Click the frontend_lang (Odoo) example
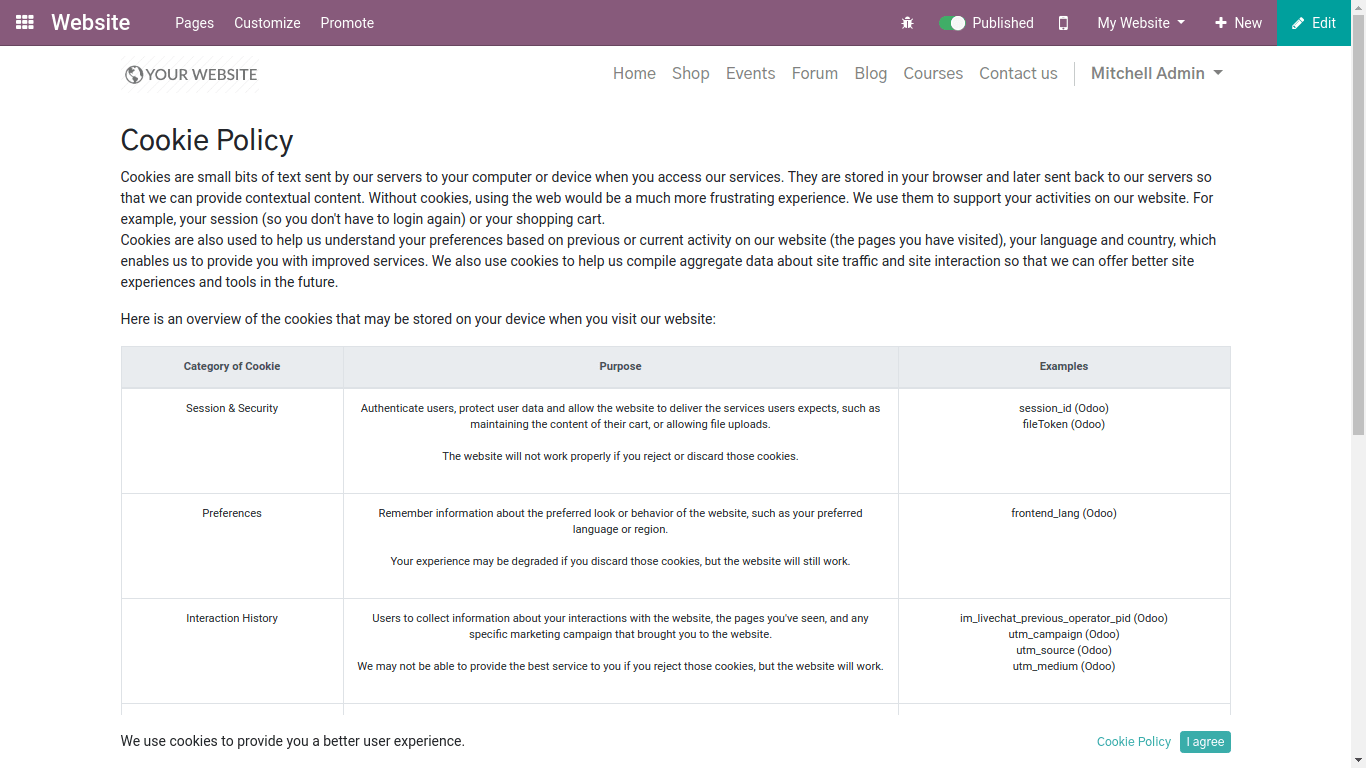 [1064, 514]
